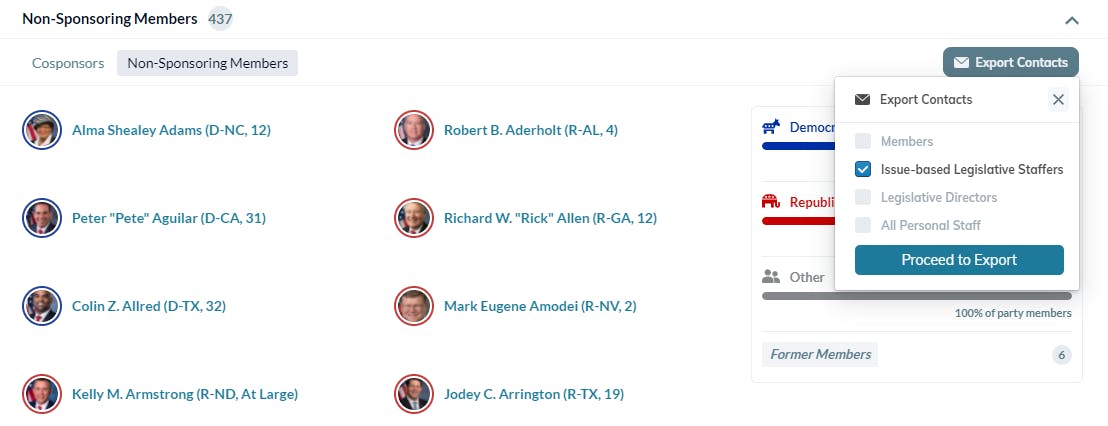Close the Export Contacts popup
1108x426 pixels.
[1058, 99]
